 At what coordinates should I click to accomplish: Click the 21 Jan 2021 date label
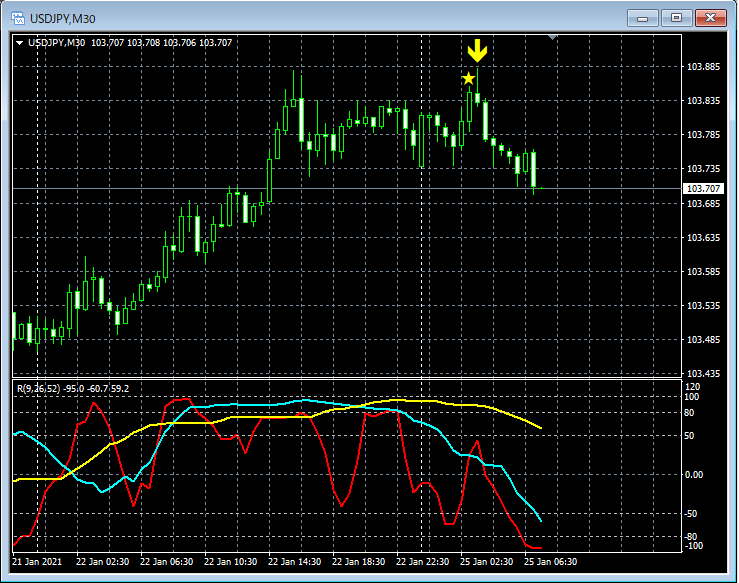tap(37, 562)
